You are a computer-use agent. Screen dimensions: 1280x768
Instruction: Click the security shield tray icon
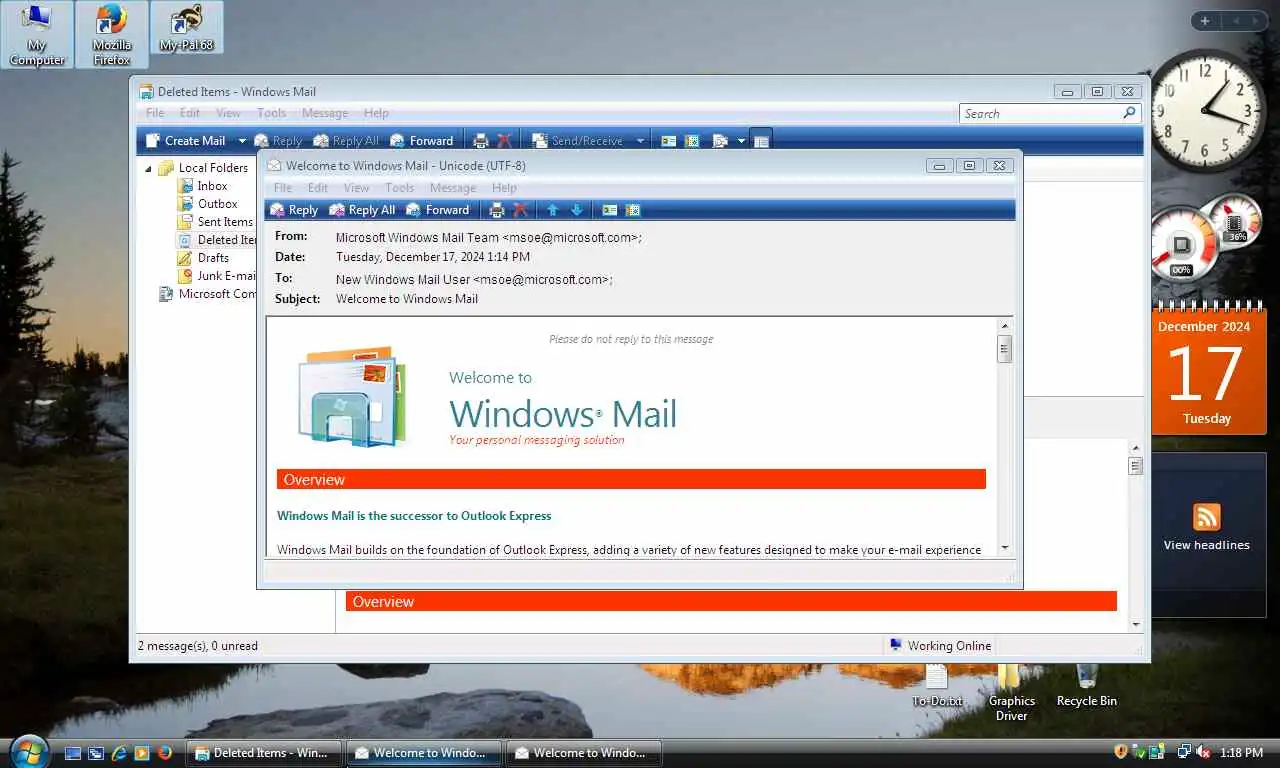tap(1121, 752)
